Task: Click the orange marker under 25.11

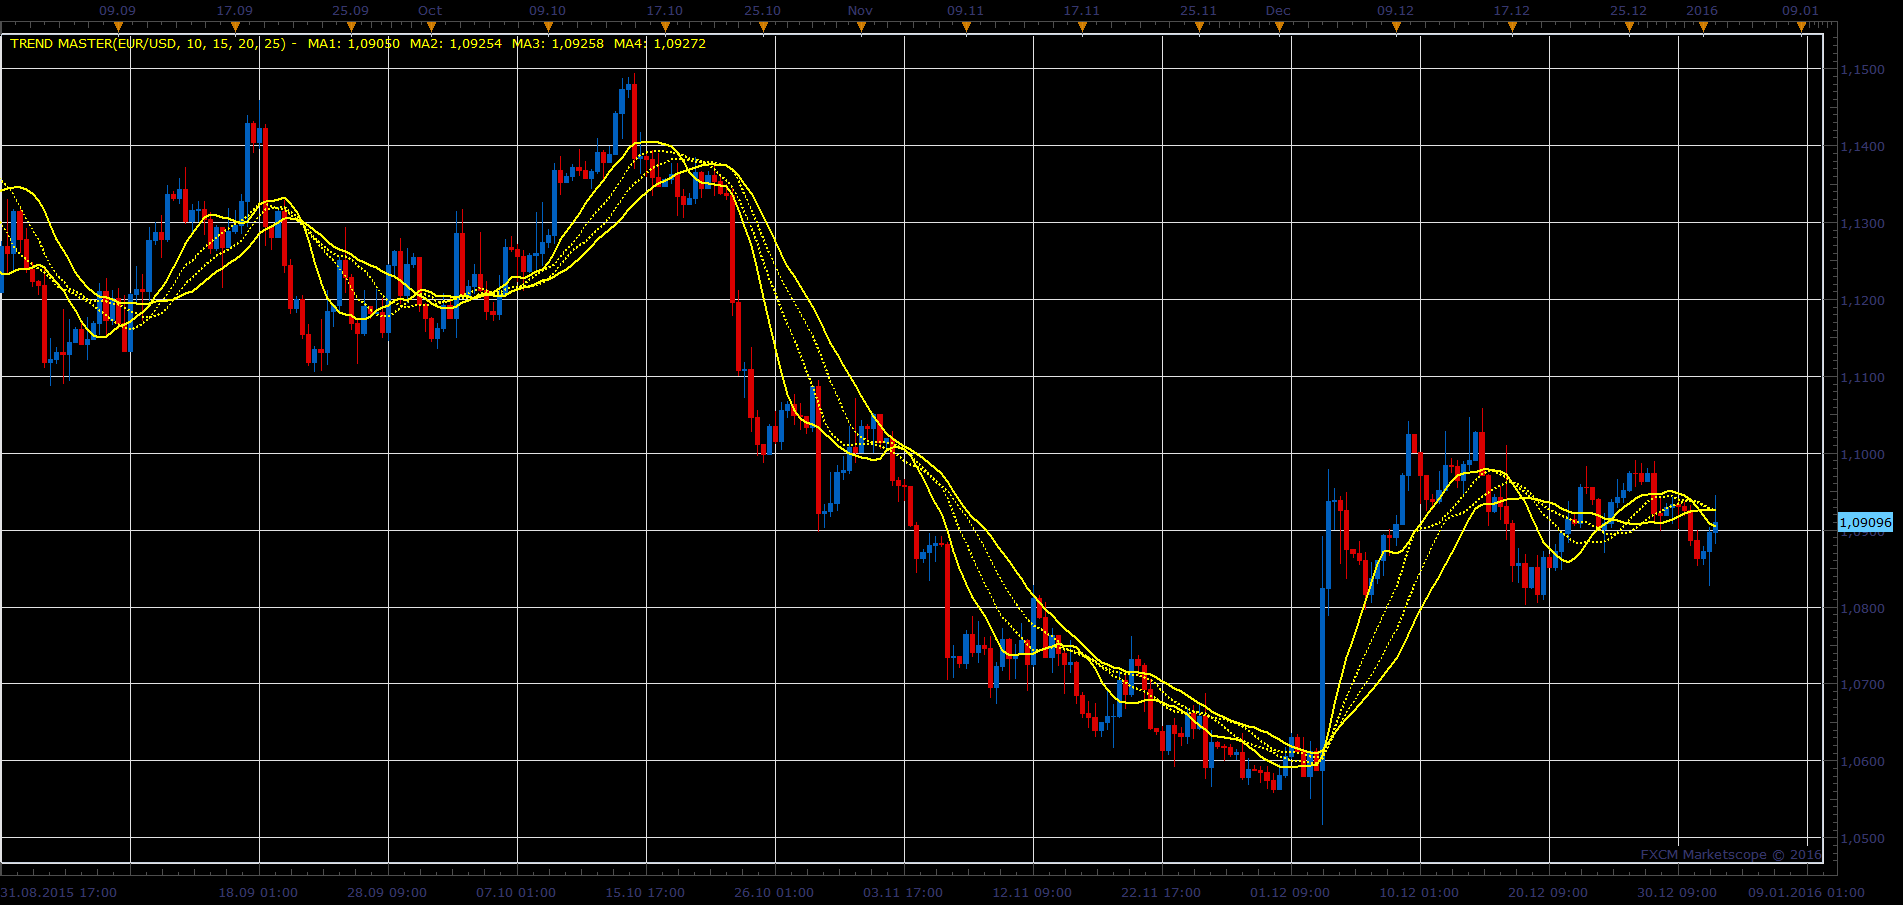Action: pos(1199,27)
